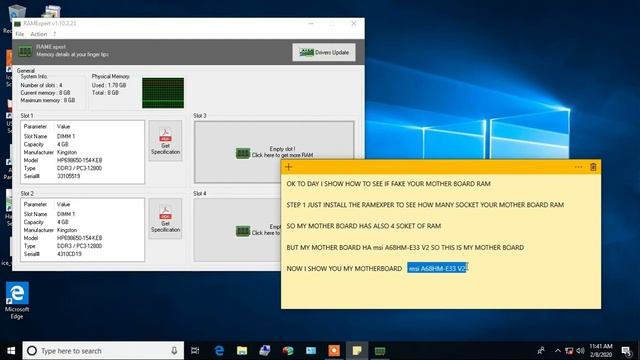The width and height of the screenshot is (640, 360).
Task: Click the Drivers Update button
Action: point(324,52)
